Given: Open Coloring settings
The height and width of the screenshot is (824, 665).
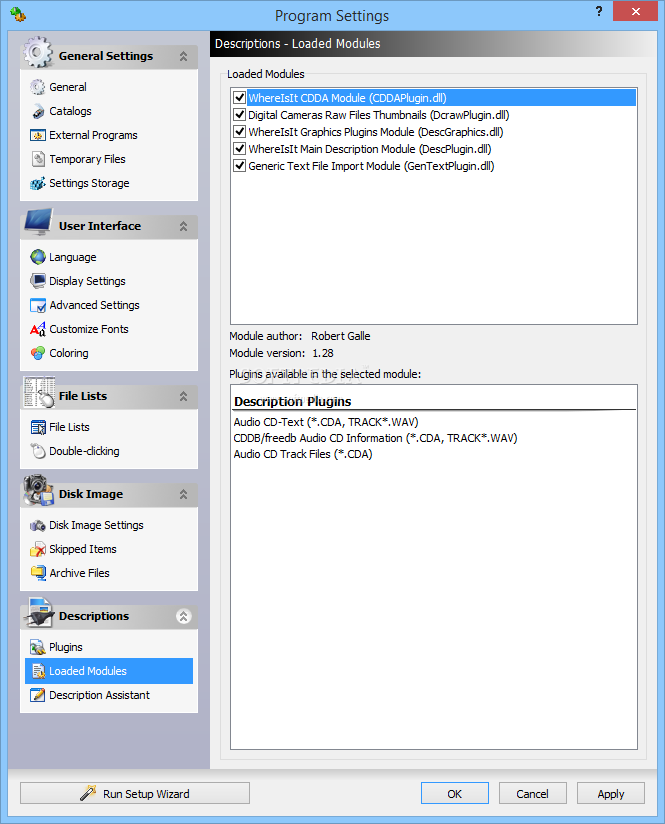Looking at the screenshot, I should pos(69,353).
